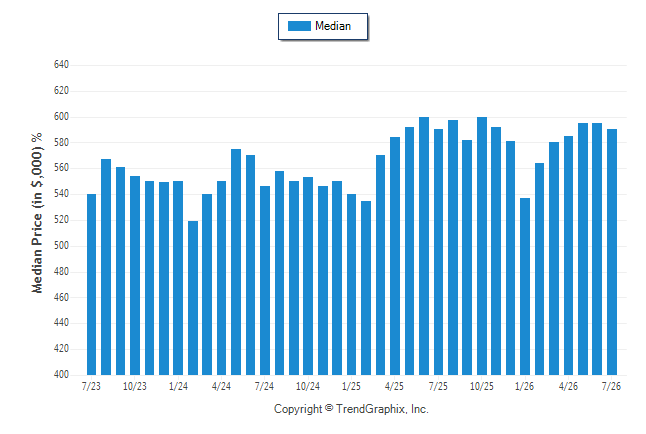The height and width of the screenshot is (434, 646).
Task: Click the 1/26 median price bar
Action: (525, 286)
